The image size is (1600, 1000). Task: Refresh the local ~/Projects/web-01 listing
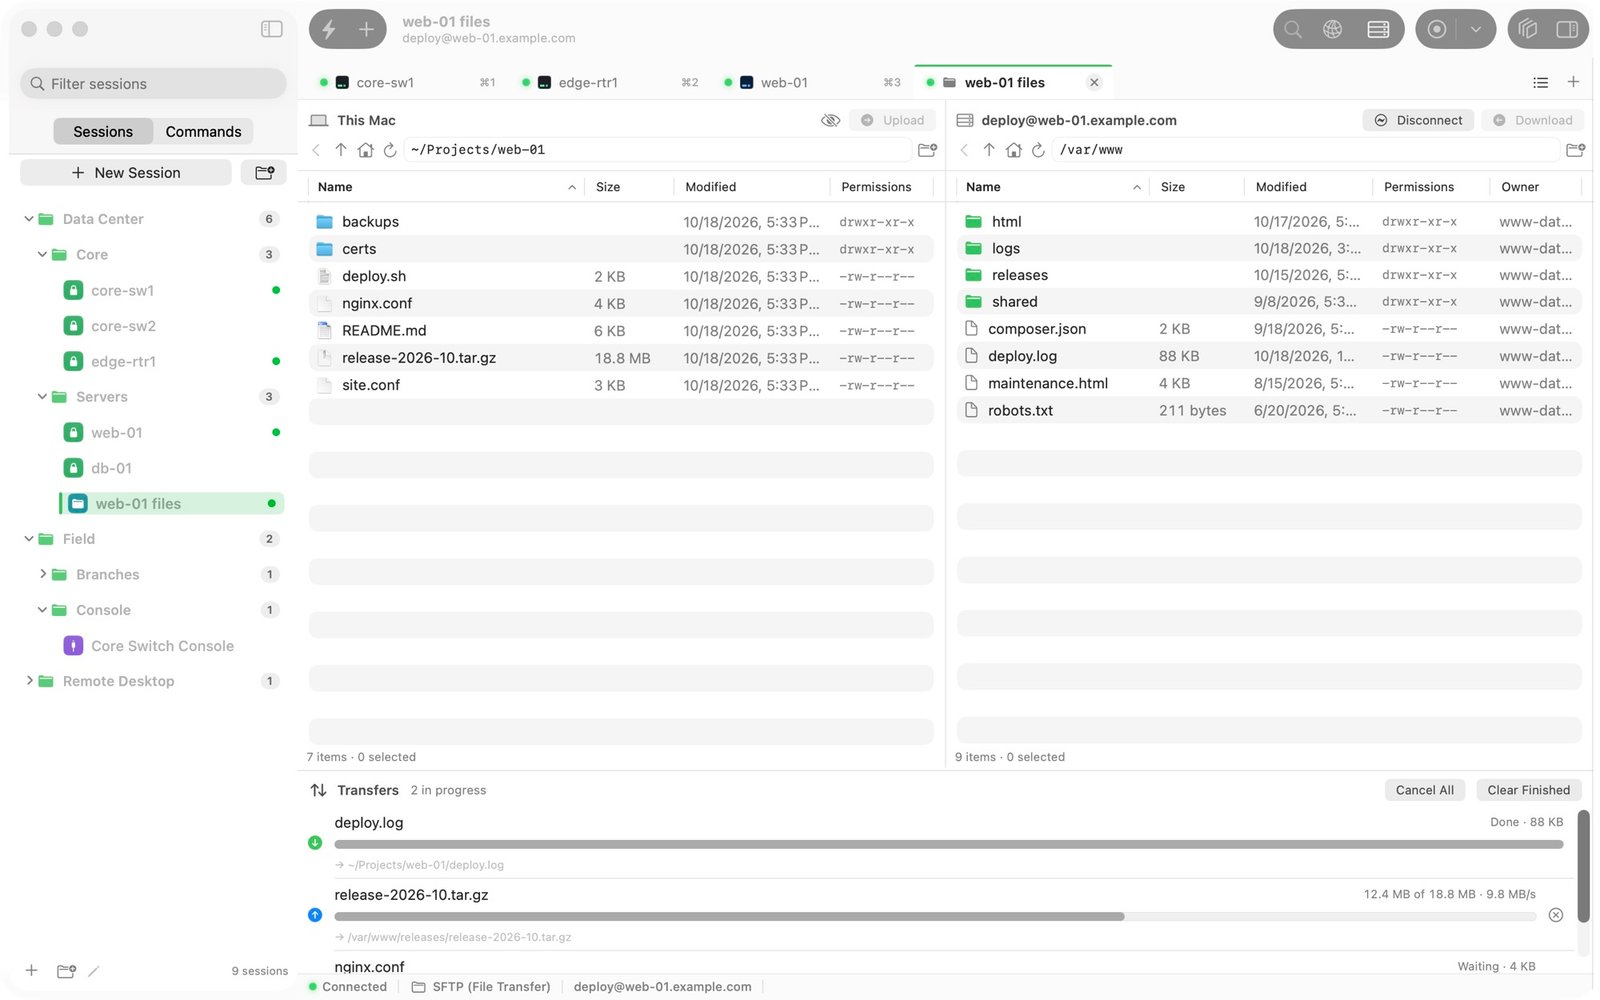pos(390,150)
